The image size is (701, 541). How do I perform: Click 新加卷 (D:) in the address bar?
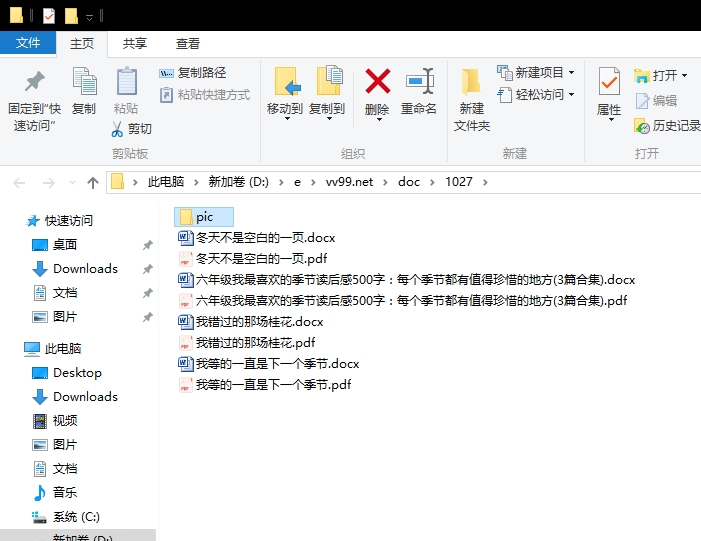(x=238, y=182)
